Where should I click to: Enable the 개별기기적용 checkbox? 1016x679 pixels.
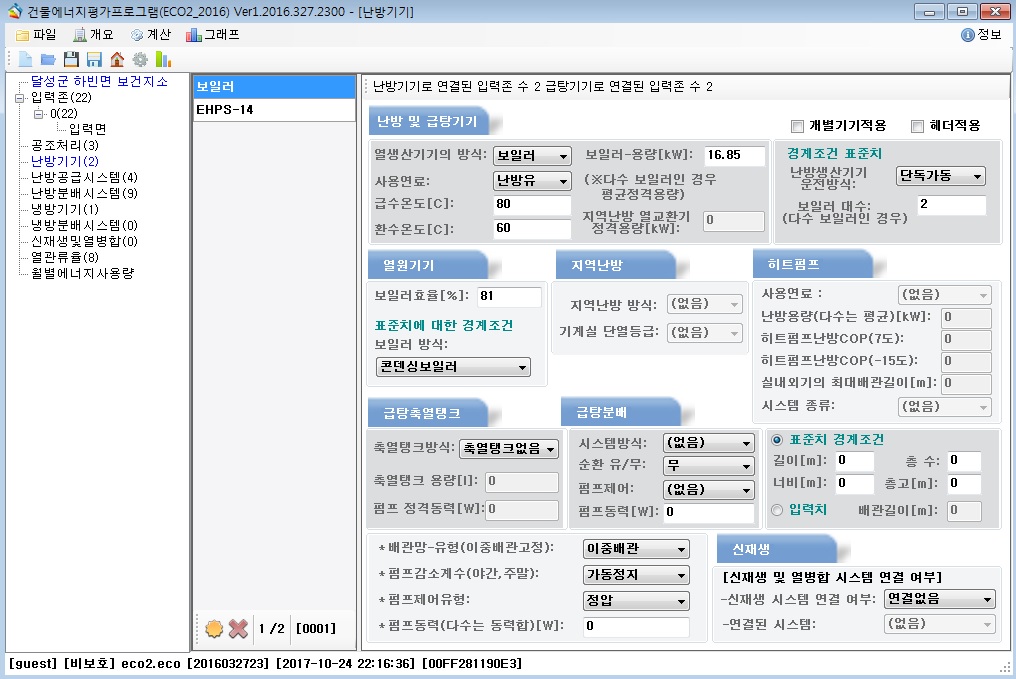(x=797, y=126)
